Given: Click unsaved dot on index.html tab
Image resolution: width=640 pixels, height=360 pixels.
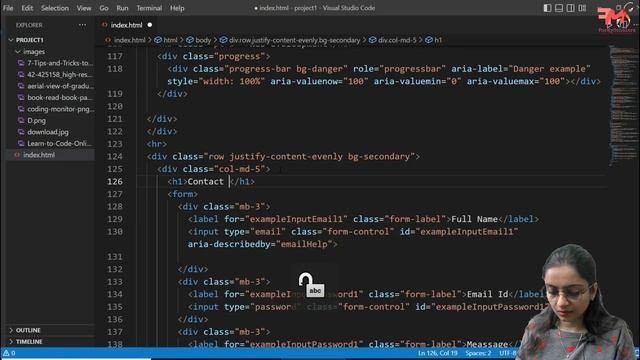Looking at the screenshot, I should pyautogui.click(x=150, y=25).
